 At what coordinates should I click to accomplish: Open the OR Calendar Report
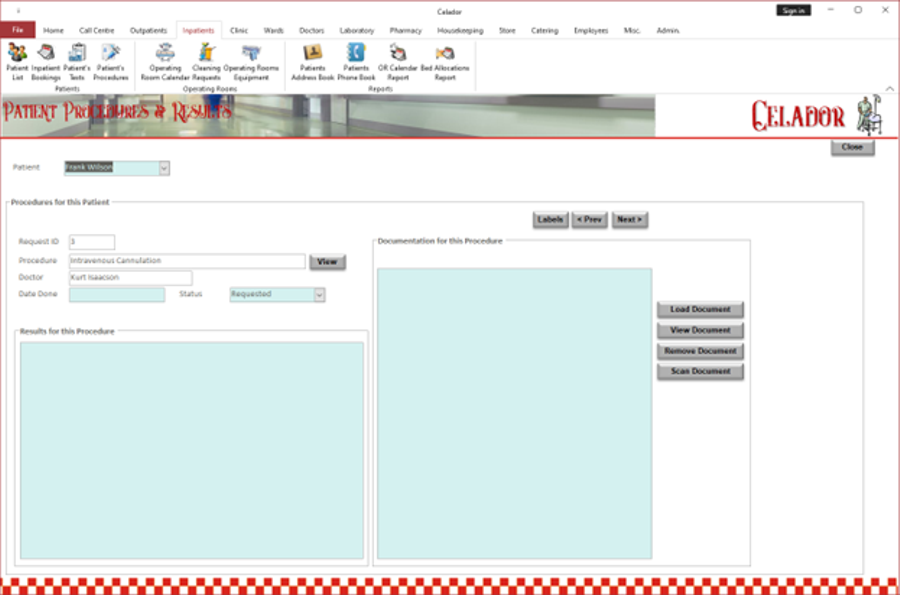[398, 62]
